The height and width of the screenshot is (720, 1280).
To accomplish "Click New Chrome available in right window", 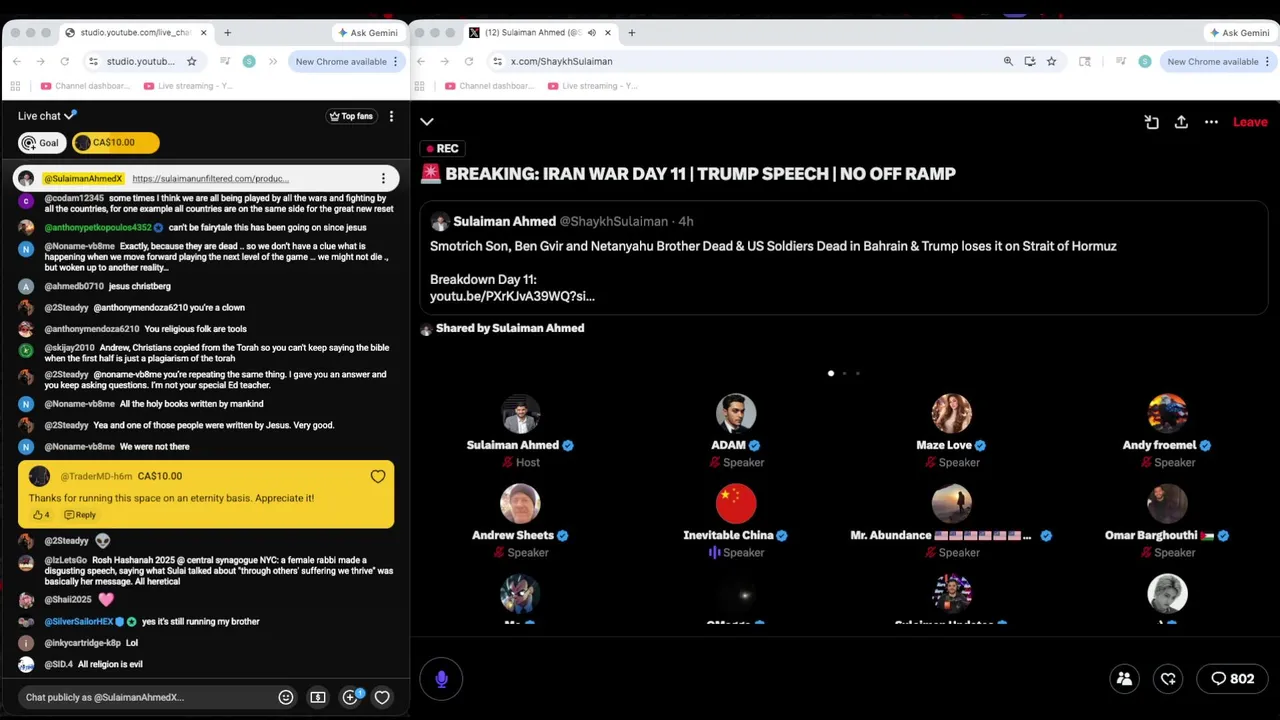I will pos(1218,61).
